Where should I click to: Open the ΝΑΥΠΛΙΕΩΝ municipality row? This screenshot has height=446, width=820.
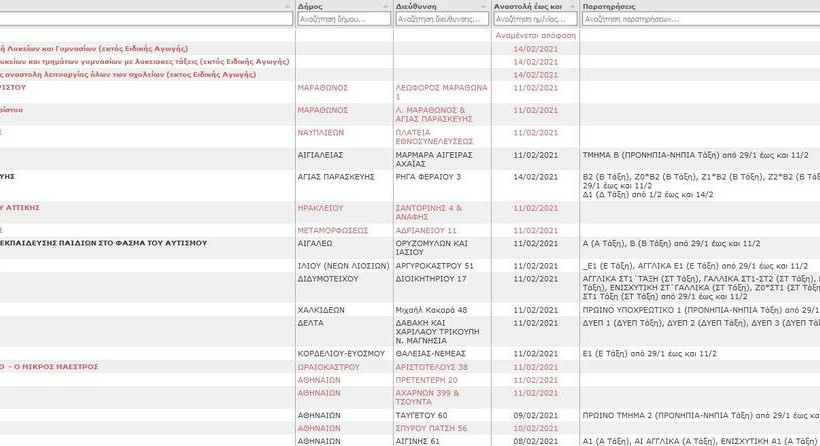[325, 132]
